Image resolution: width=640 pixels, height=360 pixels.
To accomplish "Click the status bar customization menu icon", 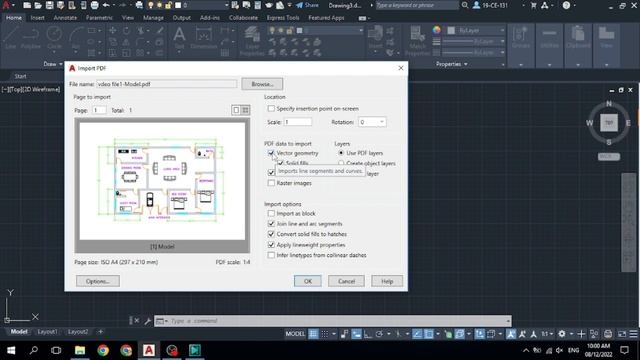I will pyautogui.click(x=633, y=334).
